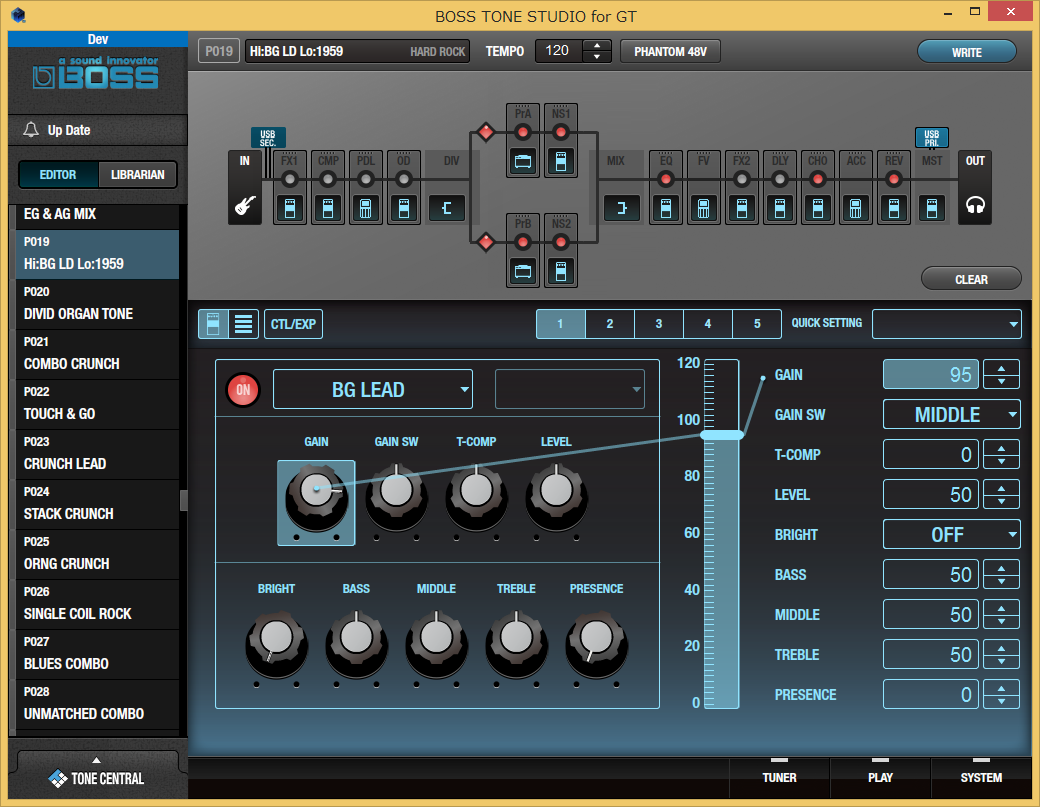Viewport: 1040px width, 807px height.
Task: Click the USB SEC. routing marker
Action: pyautogui.click(x=268, y=138)
